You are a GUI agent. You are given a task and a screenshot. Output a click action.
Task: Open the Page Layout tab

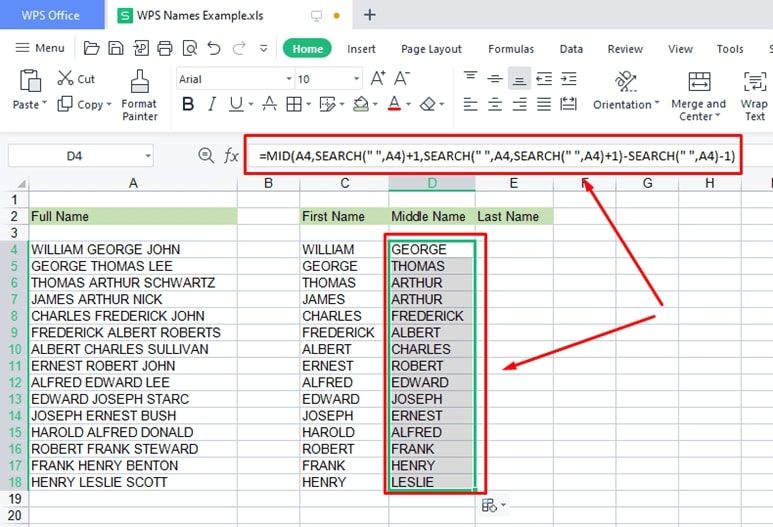click(431, 49)
